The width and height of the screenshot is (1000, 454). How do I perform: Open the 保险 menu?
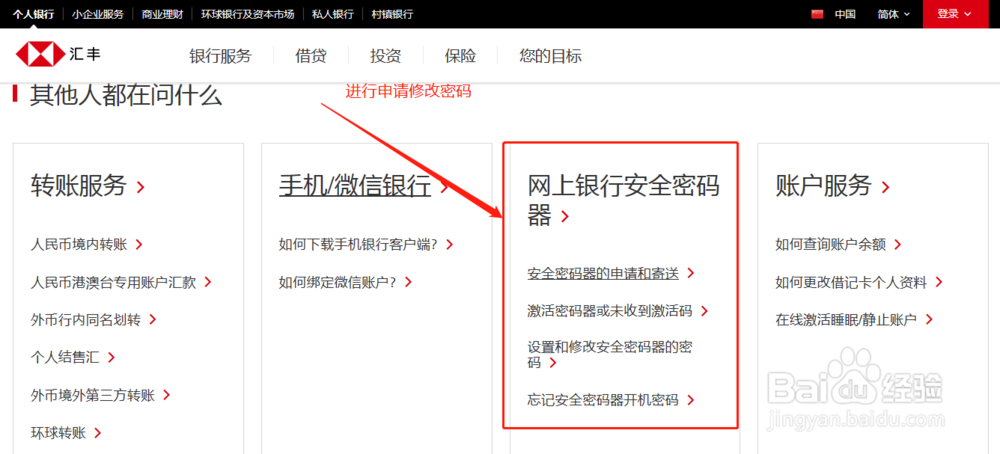click(460, 56)
